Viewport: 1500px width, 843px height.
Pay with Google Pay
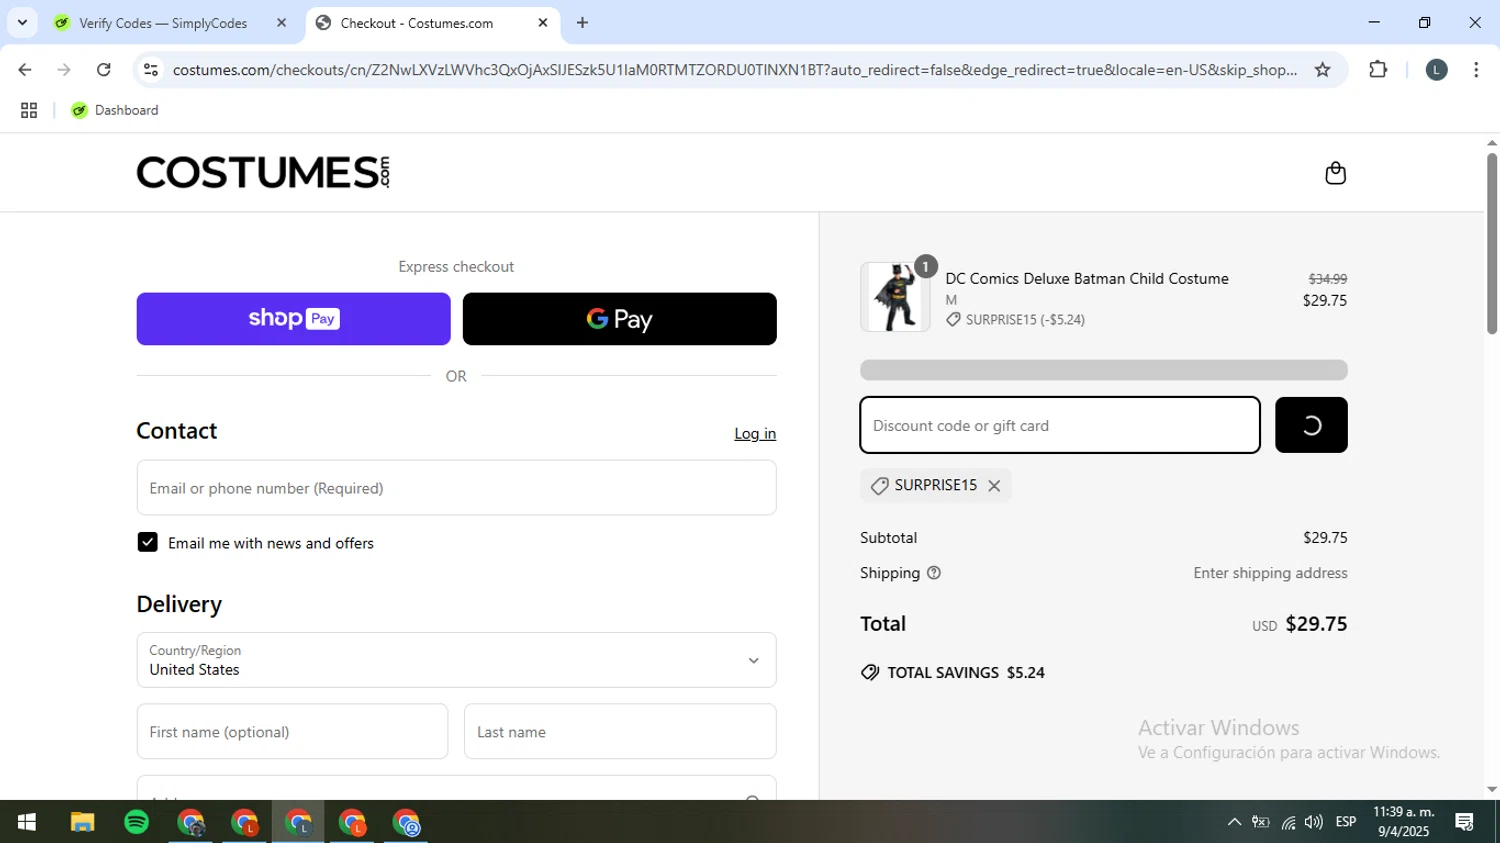click(619, 319)
